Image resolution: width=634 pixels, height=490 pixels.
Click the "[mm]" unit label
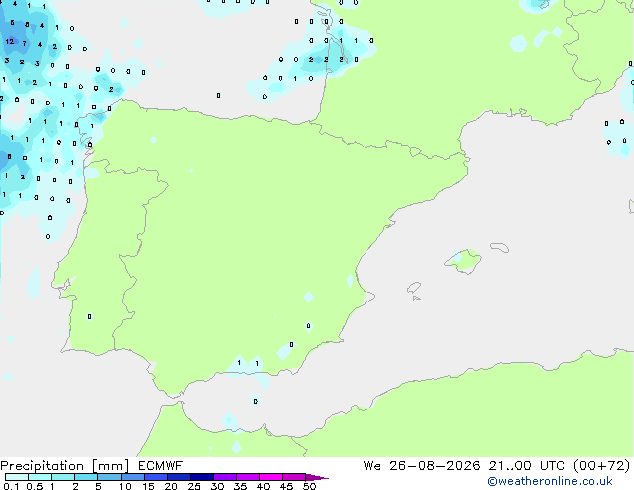[x=111, y=466]
